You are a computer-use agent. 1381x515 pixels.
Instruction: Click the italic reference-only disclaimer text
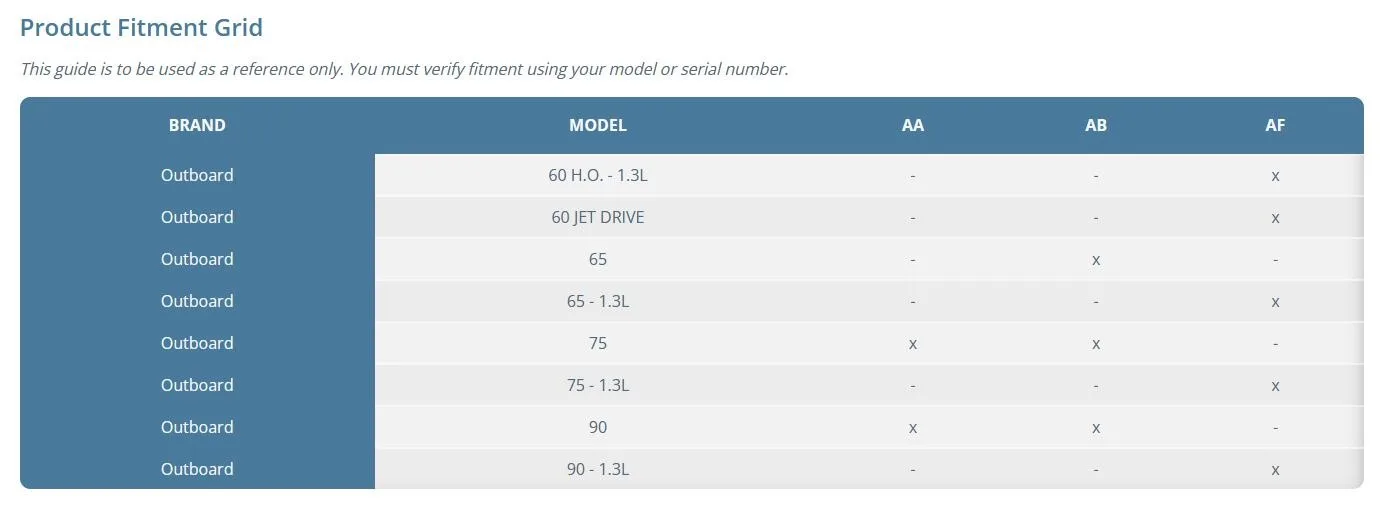[404, 70]
